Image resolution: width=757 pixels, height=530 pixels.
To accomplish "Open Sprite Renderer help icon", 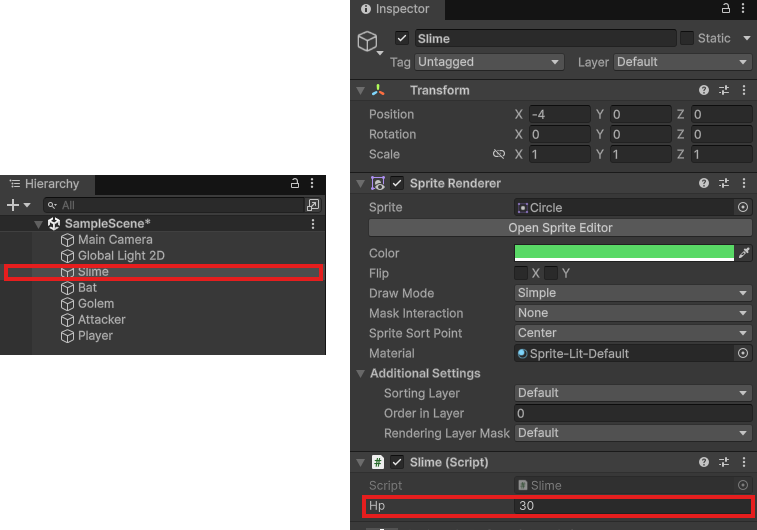I will [704, 183].
